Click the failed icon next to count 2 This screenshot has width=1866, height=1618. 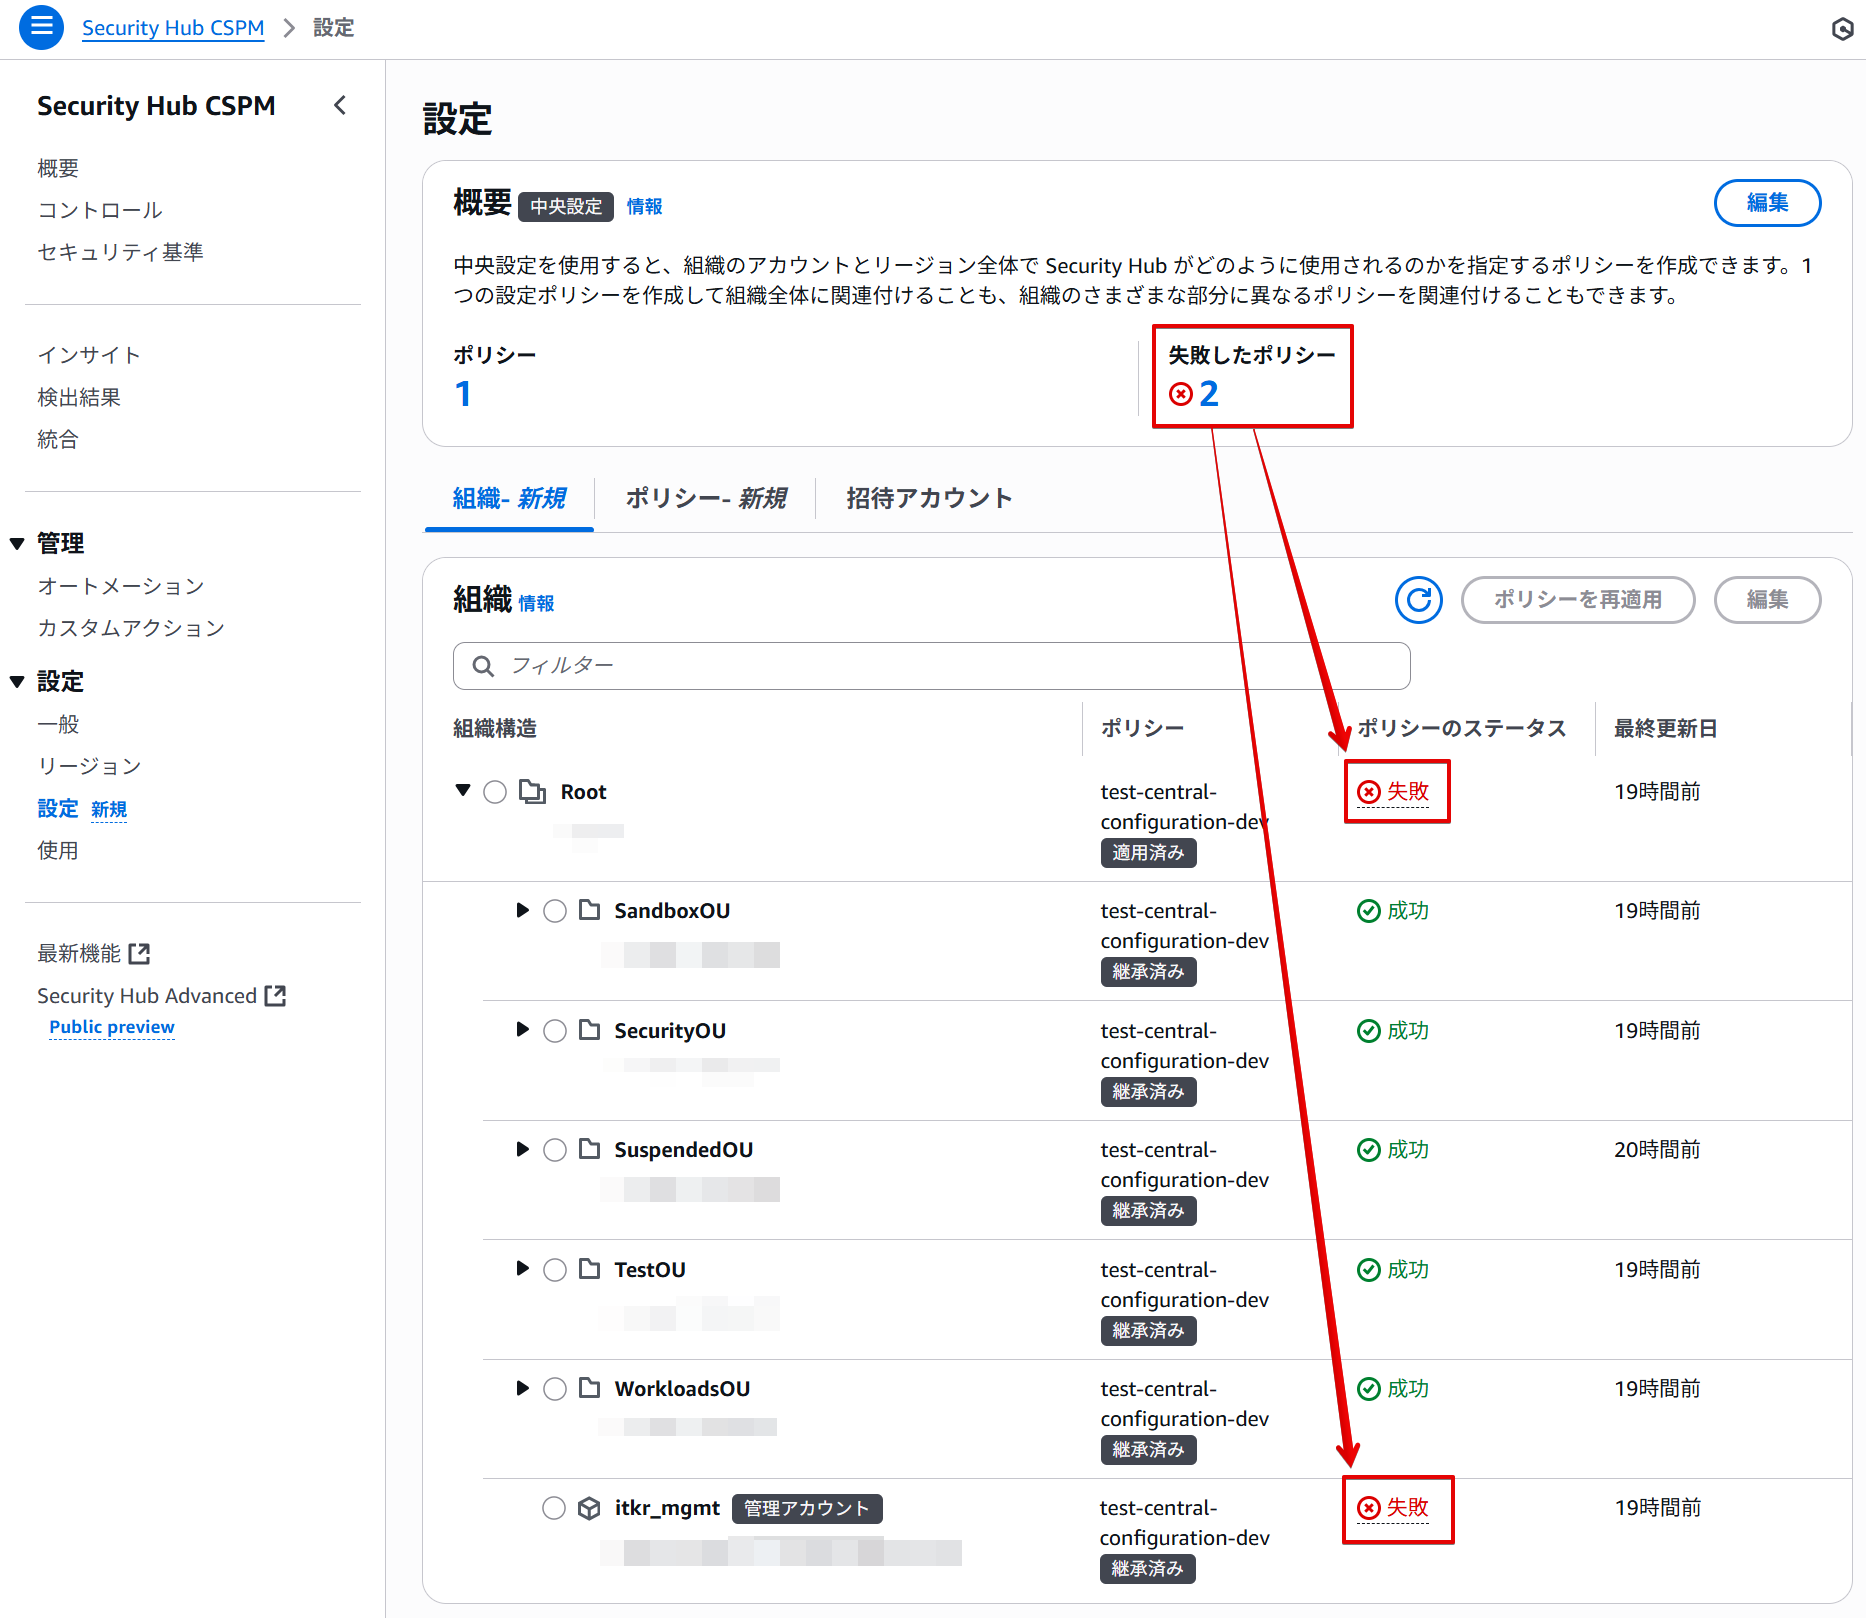(x=1181, y=394)
